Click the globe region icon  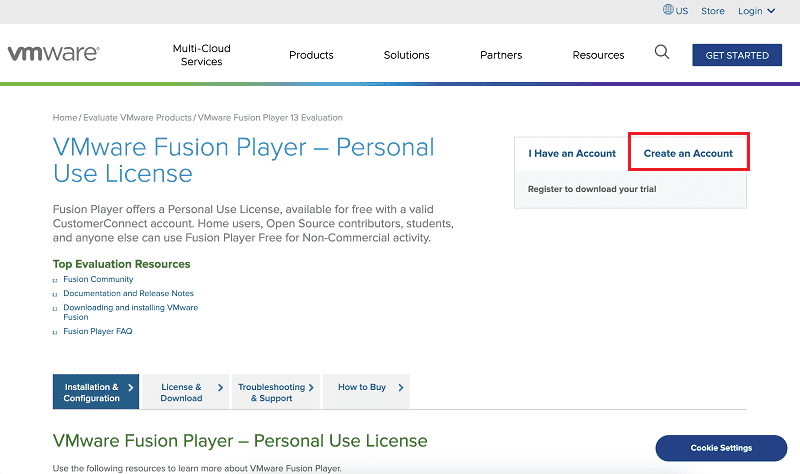point(668,9)
